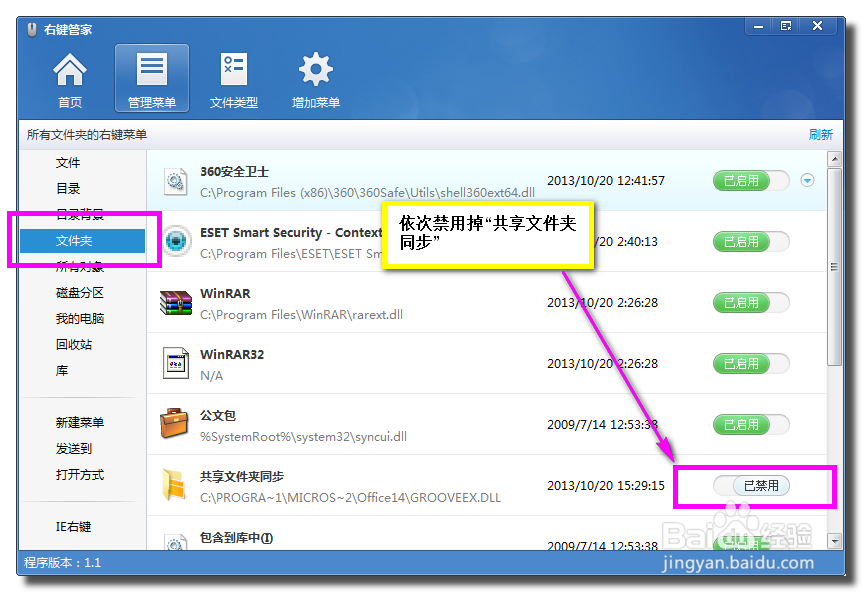Image resolution: width=863 pixels, height=593 pixels.
Task: Open IE右键 in the sidebar
Action: (73, 526)
